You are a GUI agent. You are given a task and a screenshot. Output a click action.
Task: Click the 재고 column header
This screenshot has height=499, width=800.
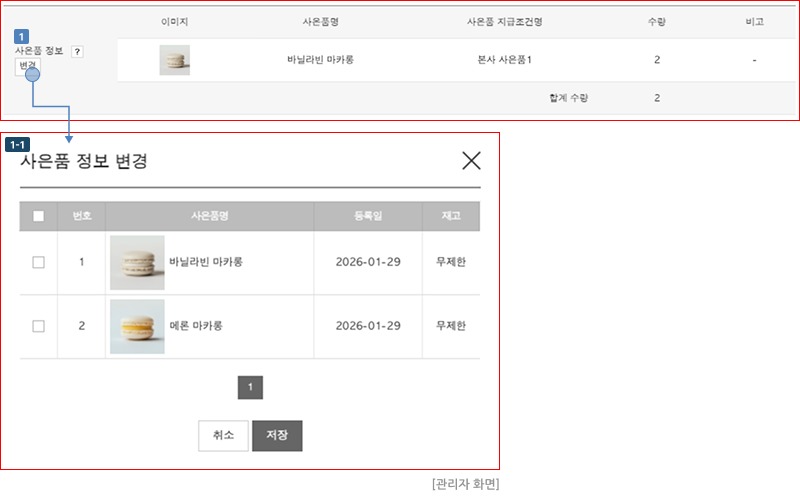(450, 216)
